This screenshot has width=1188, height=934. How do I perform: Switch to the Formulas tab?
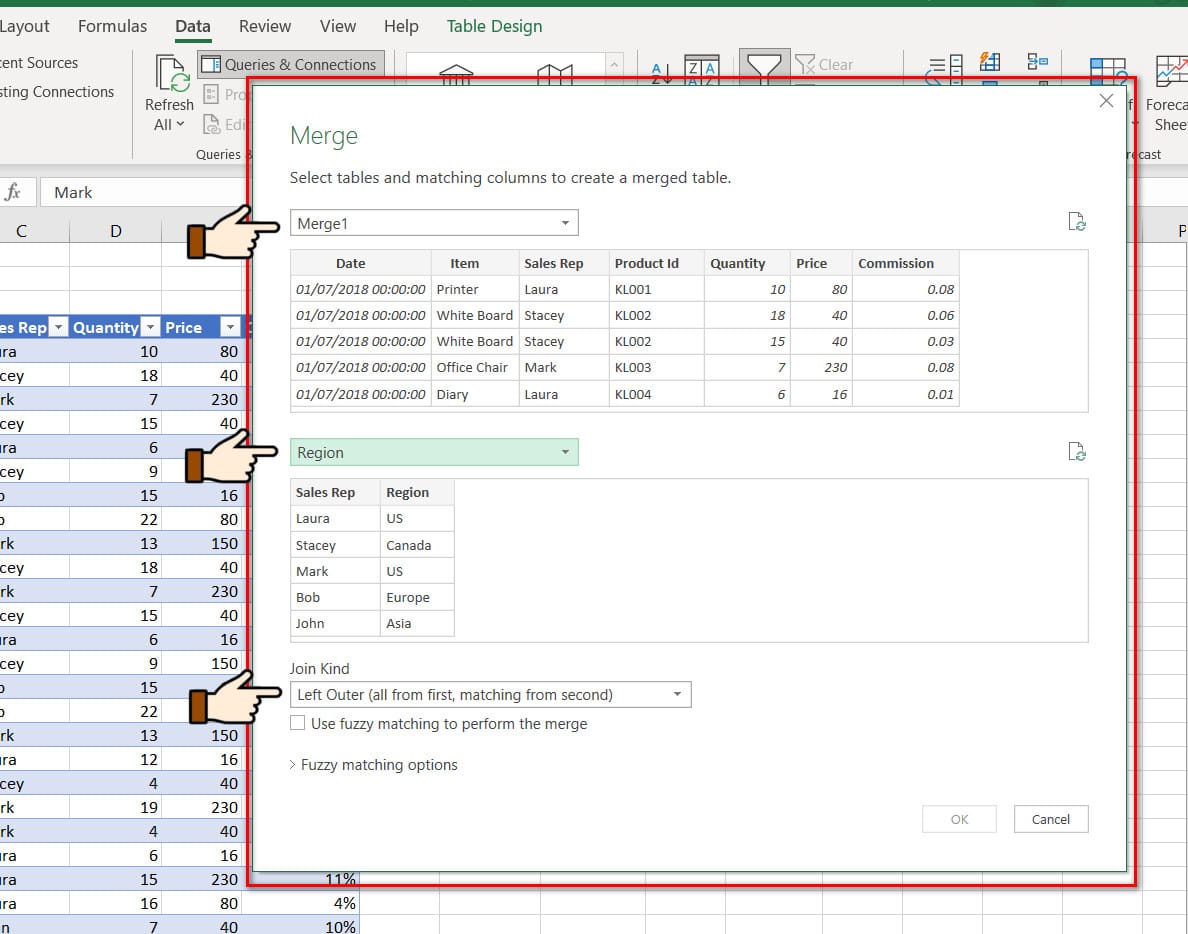click(112, 27)
